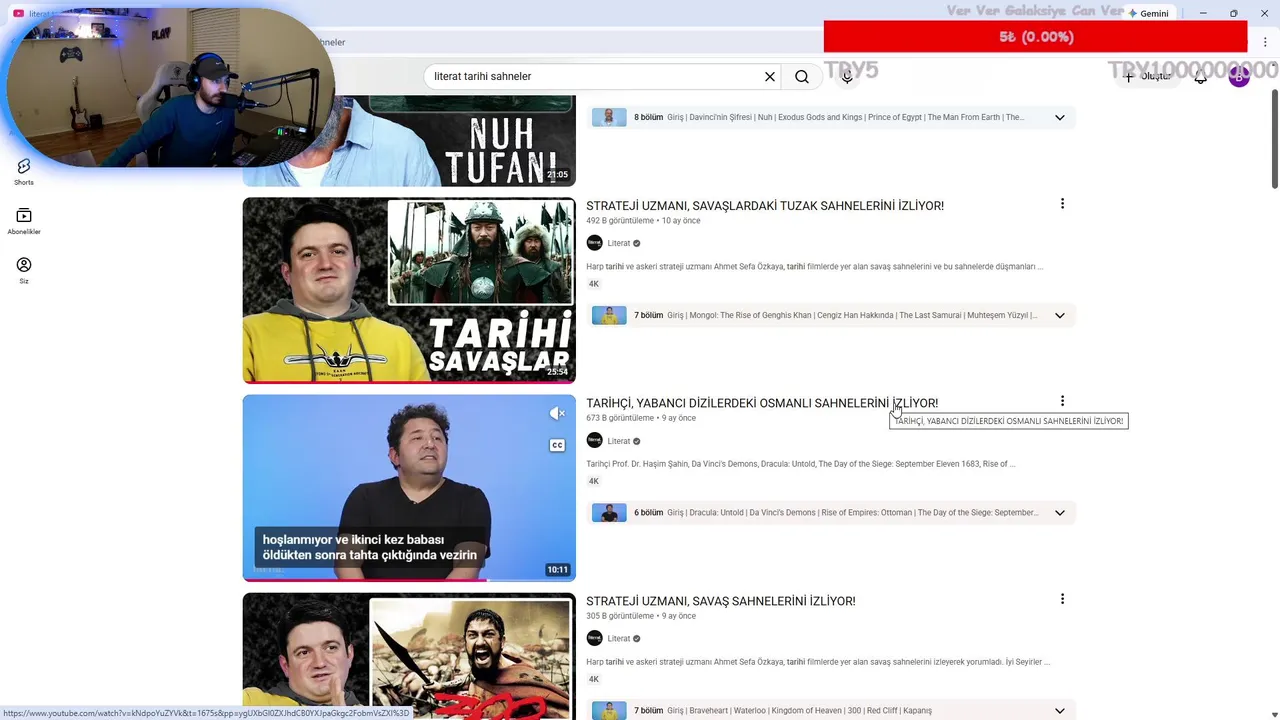This screenshot has height=720, width=1280.
Task: Click the red 5₺ (0.00%) donation bar
Action: click(1036, 37)
